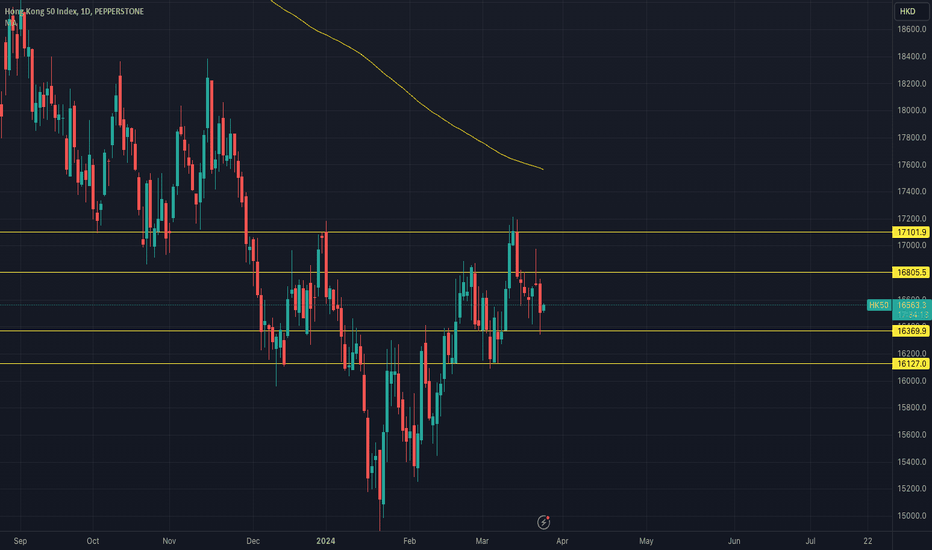Click the Sep label on the time axis
Viewport: 932px width, 550px height.
(20, 541)
